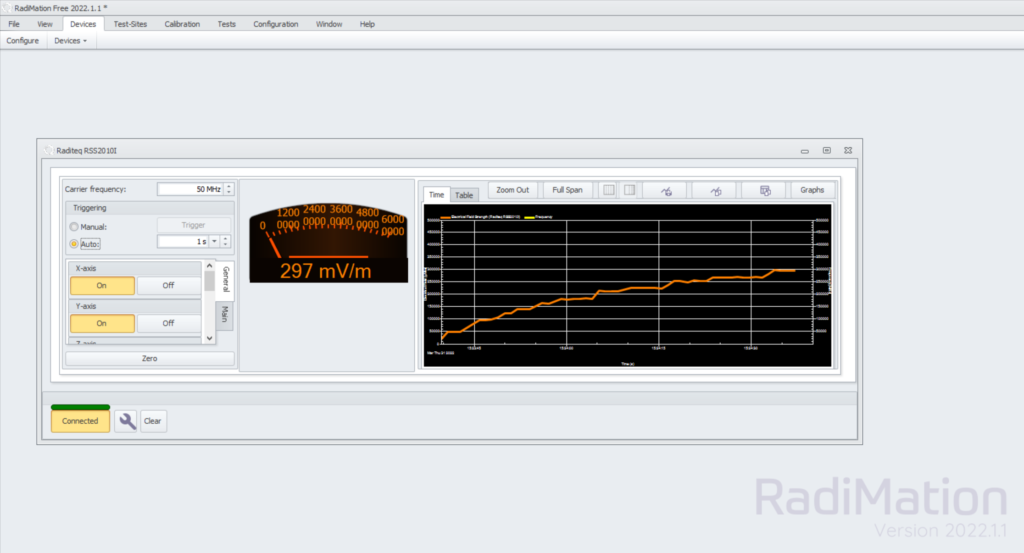Turn X-axis Off

coord(168,285)
